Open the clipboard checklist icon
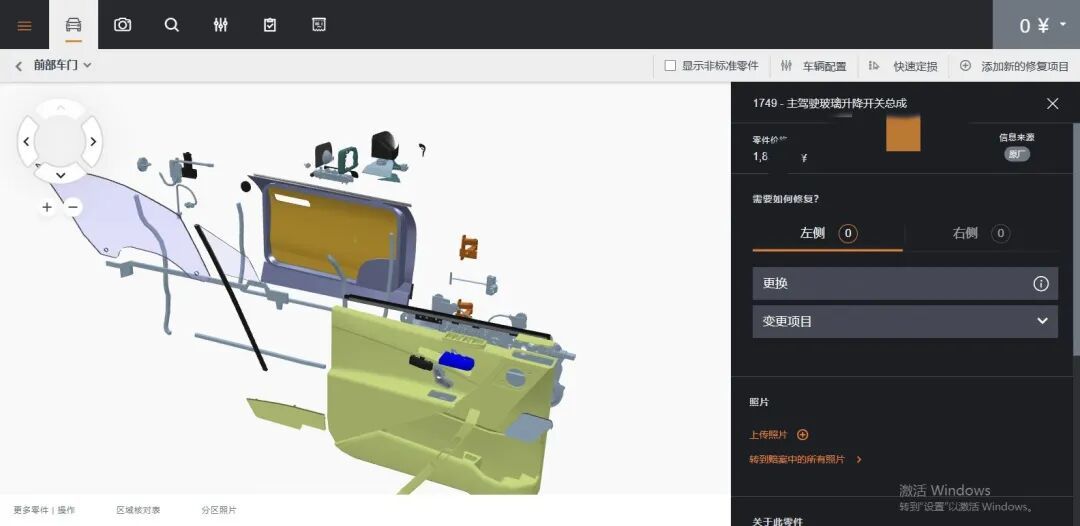This screenshot has width=1080, height=526. (270, 25)
